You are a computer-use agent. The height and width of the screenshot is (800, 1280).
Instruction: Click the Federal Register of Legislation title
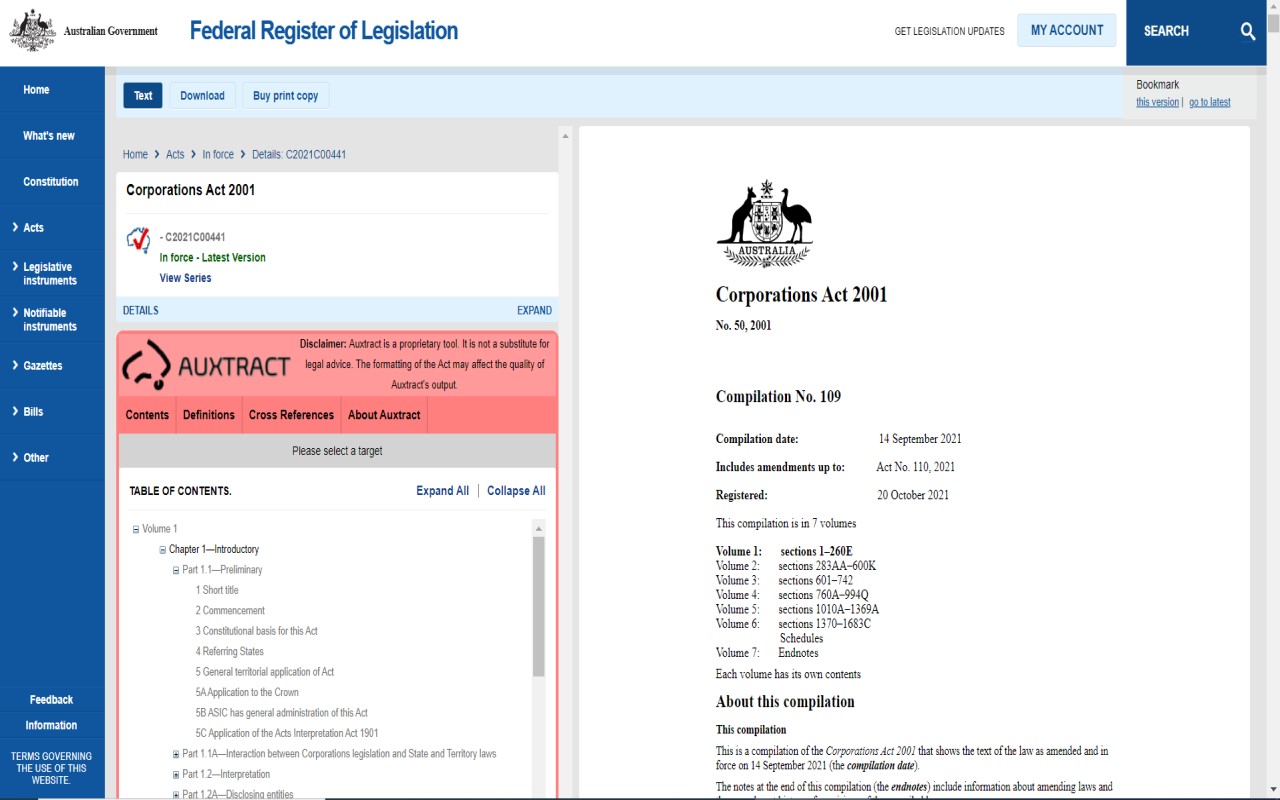coord(324,31)
